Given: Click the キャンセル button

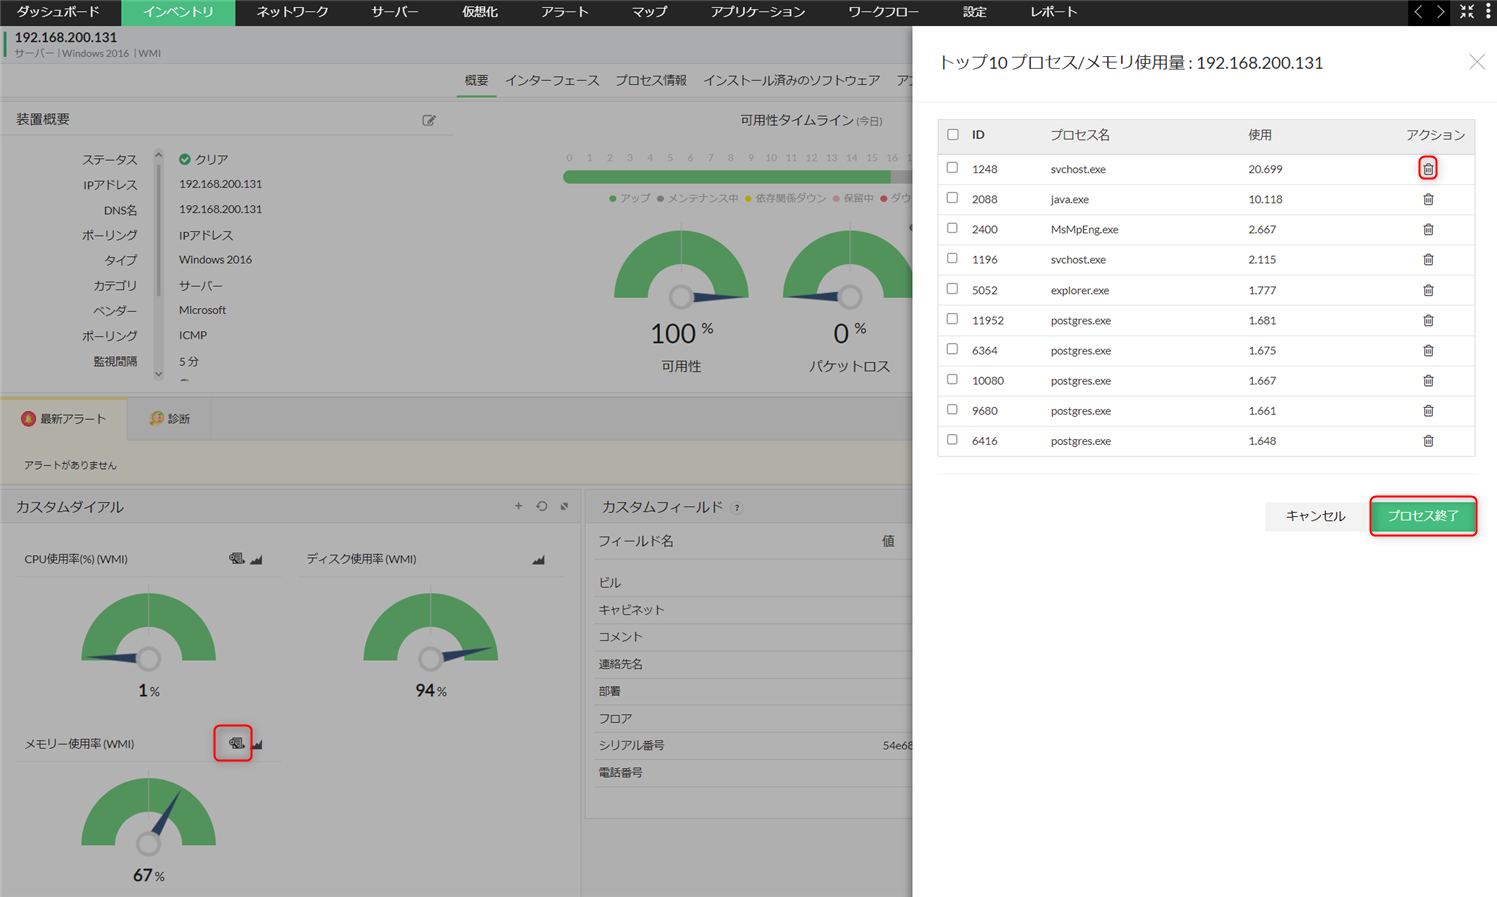Looking at the screenshot, I should pyautogui.click(x=1314, y=516).
